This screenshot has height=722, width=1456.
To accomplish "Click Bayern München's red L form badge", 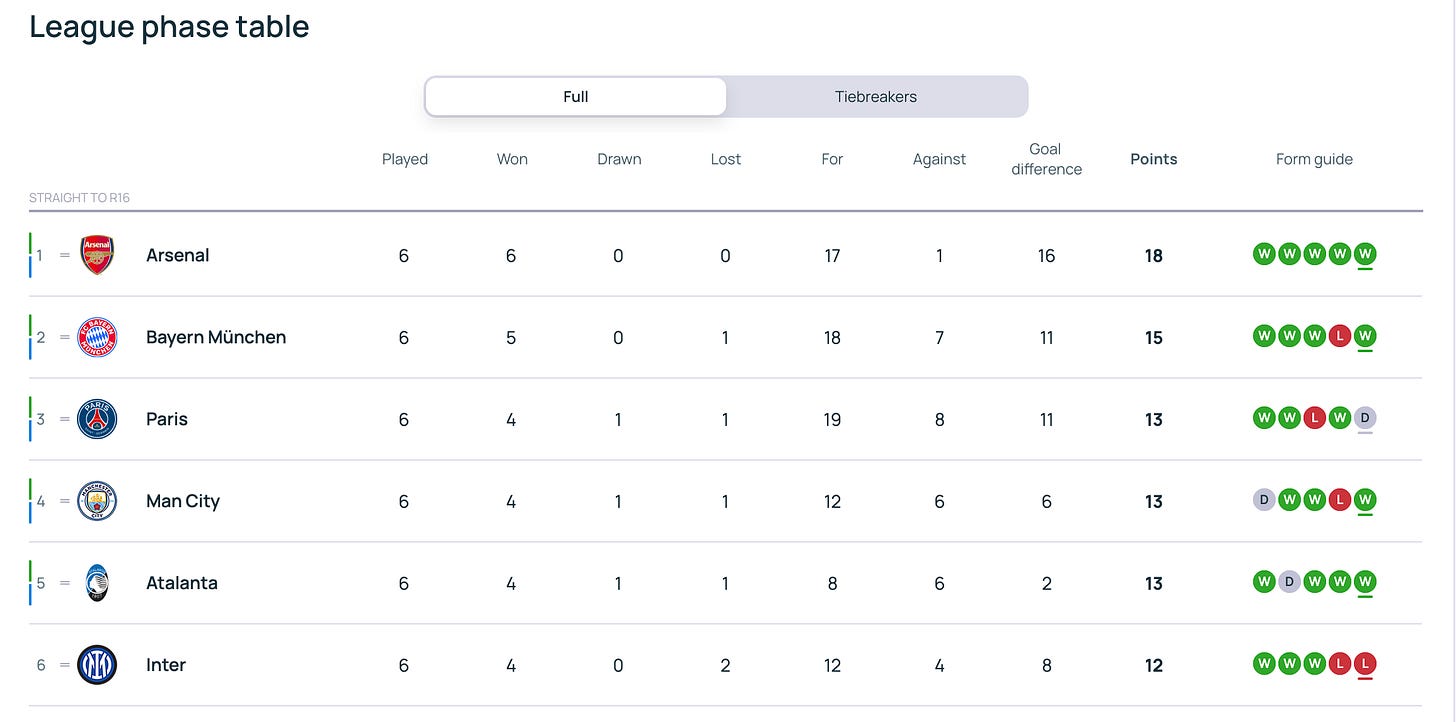I will 1340,336.
